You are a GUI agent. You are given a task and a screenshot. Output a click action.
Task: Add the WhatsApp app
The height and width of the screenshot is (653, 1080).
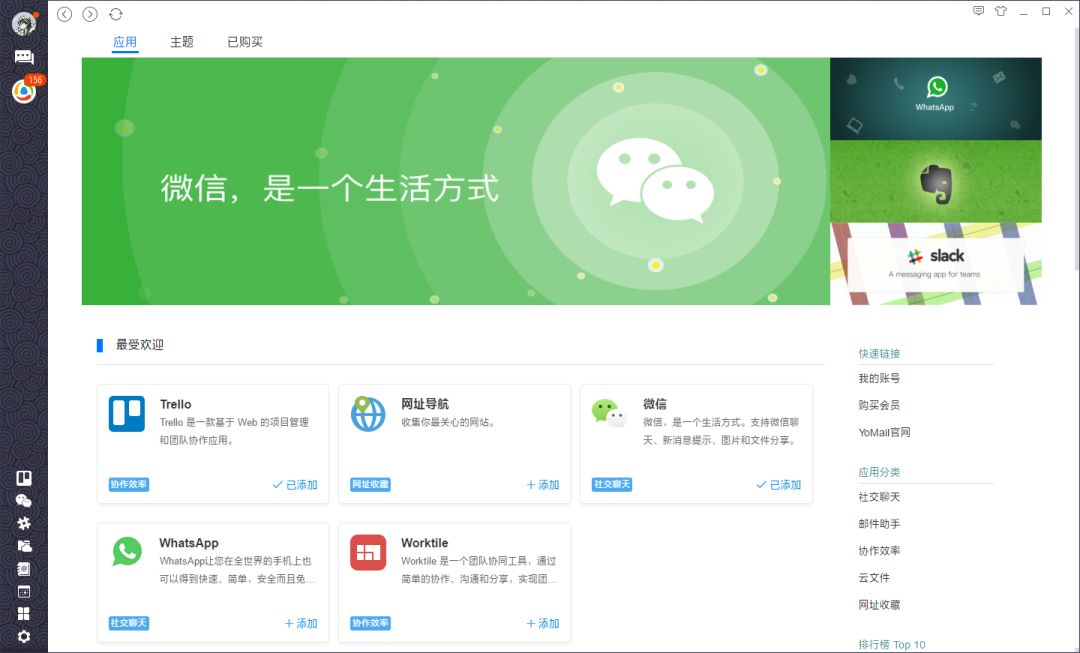tap(301, 623)
